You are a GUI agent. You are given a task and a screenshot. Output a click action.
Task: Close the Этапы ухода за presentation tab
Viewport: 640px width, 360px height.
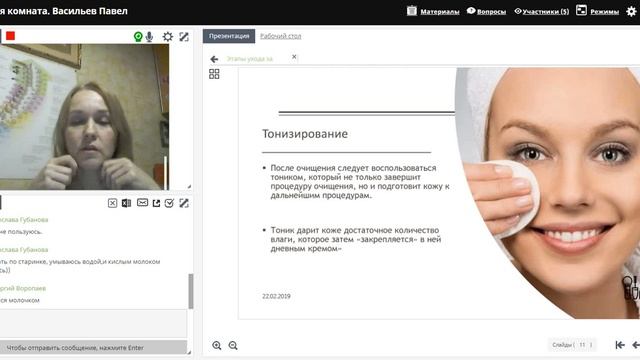294,57
